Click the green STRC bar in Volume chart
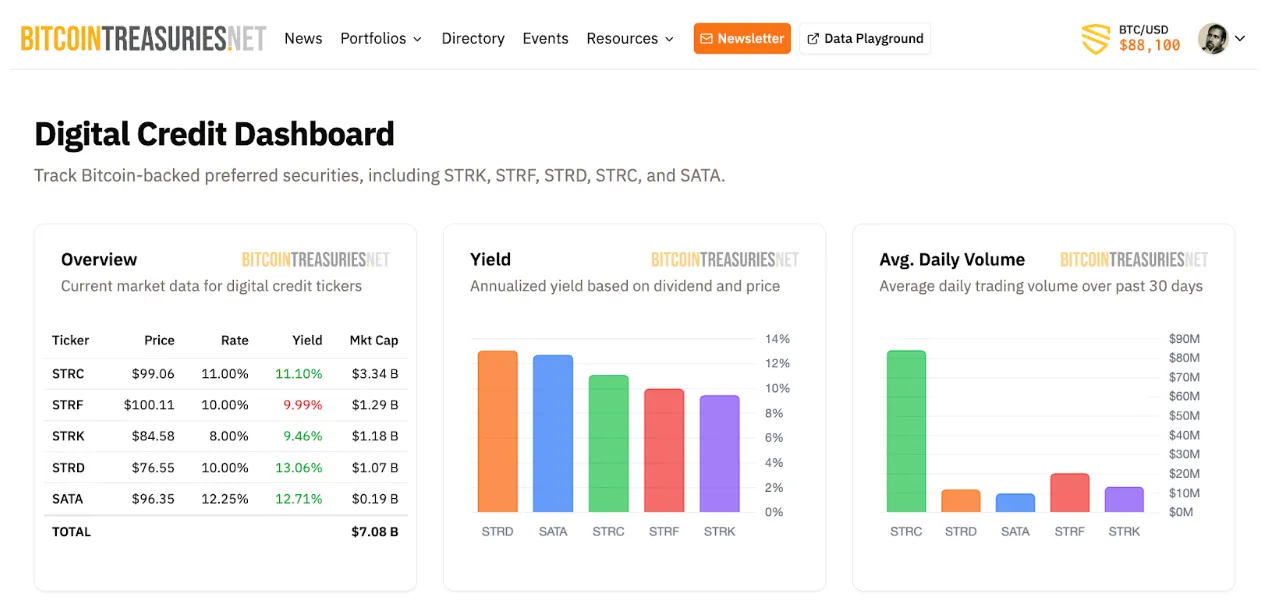Viewport: 1264px width, 602px height. pos(906,431)
